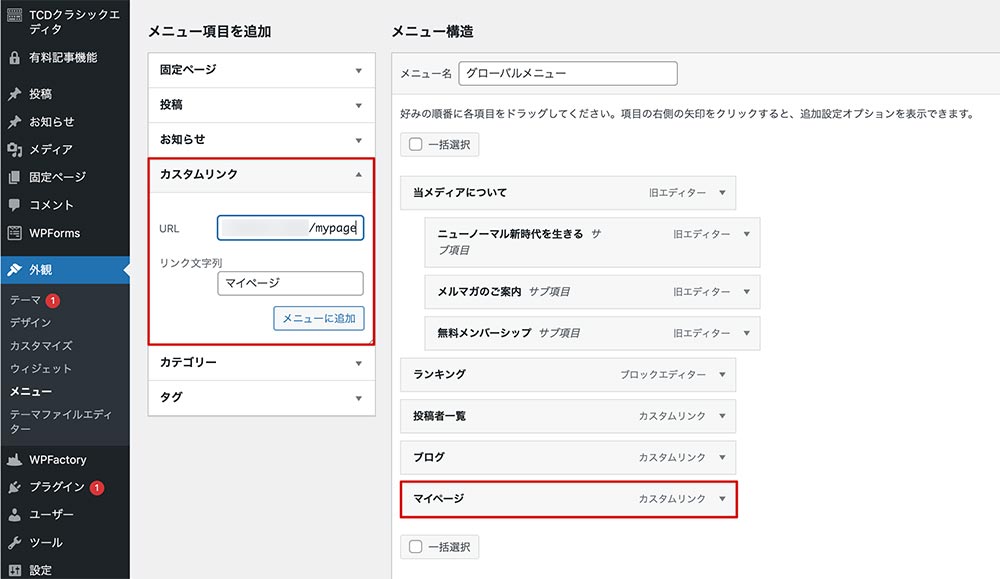Click the user icon beside ユーザー
Image resolution: width=1000 pixels, height=579 pixels.
coord(14,515)
